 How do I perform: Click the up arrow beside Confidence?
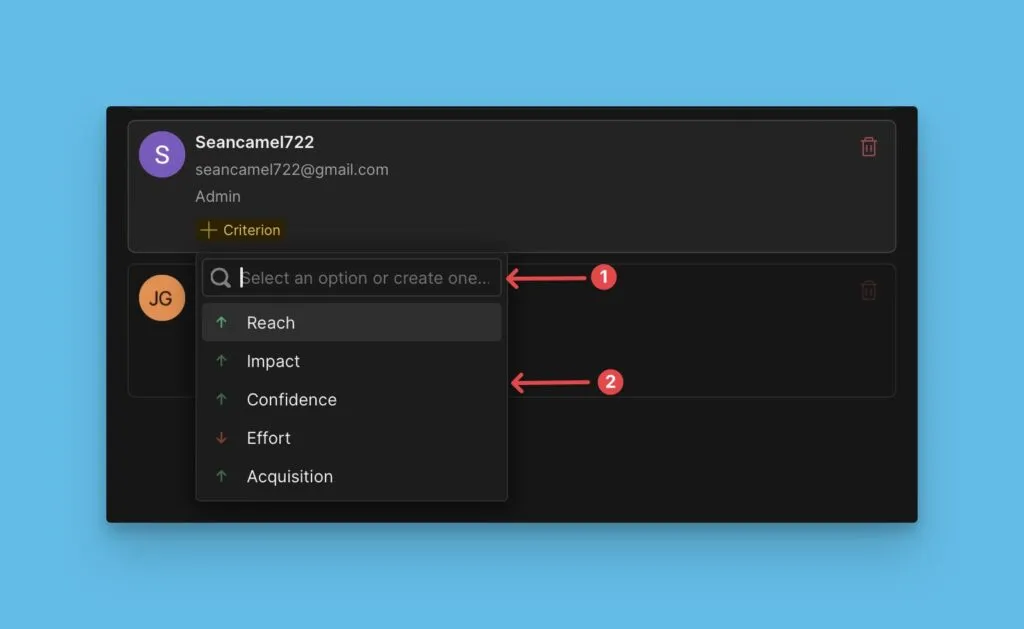point(222,400)
